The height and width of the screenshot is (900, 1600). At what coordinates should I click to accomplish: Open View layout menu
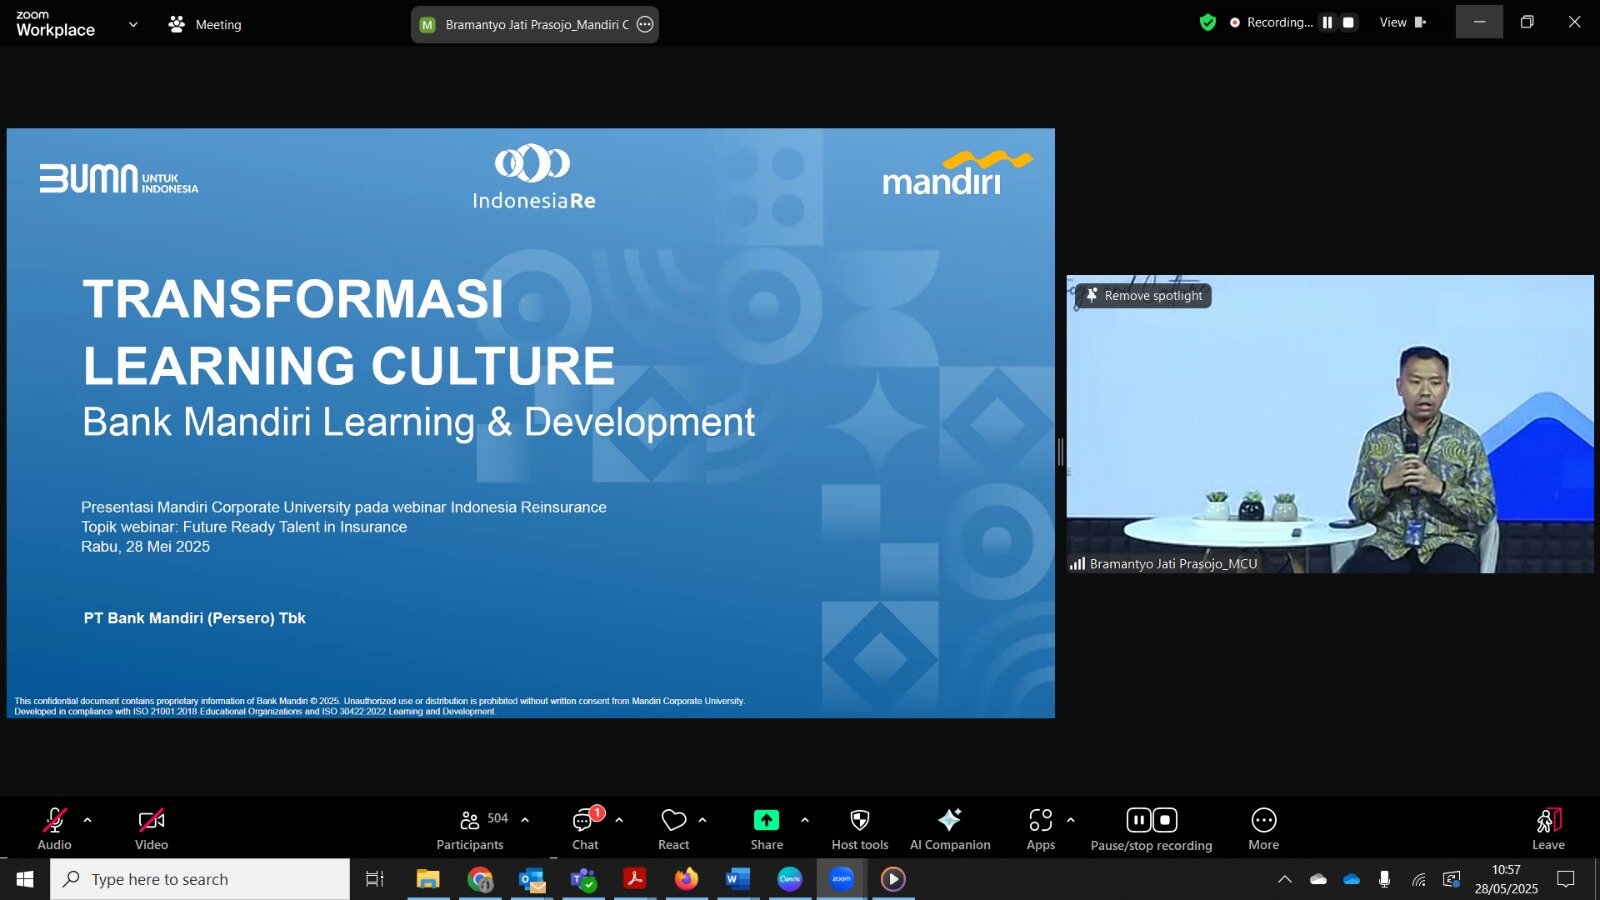tap(1403, 22)
